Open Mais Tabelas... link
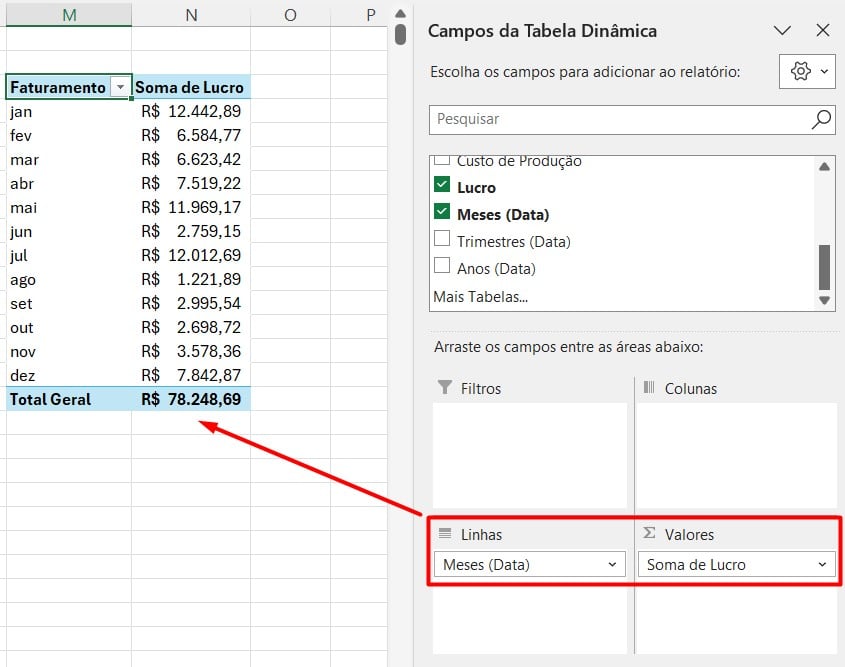Image resolution: width=845 pixels, height=667 pixels. coord(480,296)
